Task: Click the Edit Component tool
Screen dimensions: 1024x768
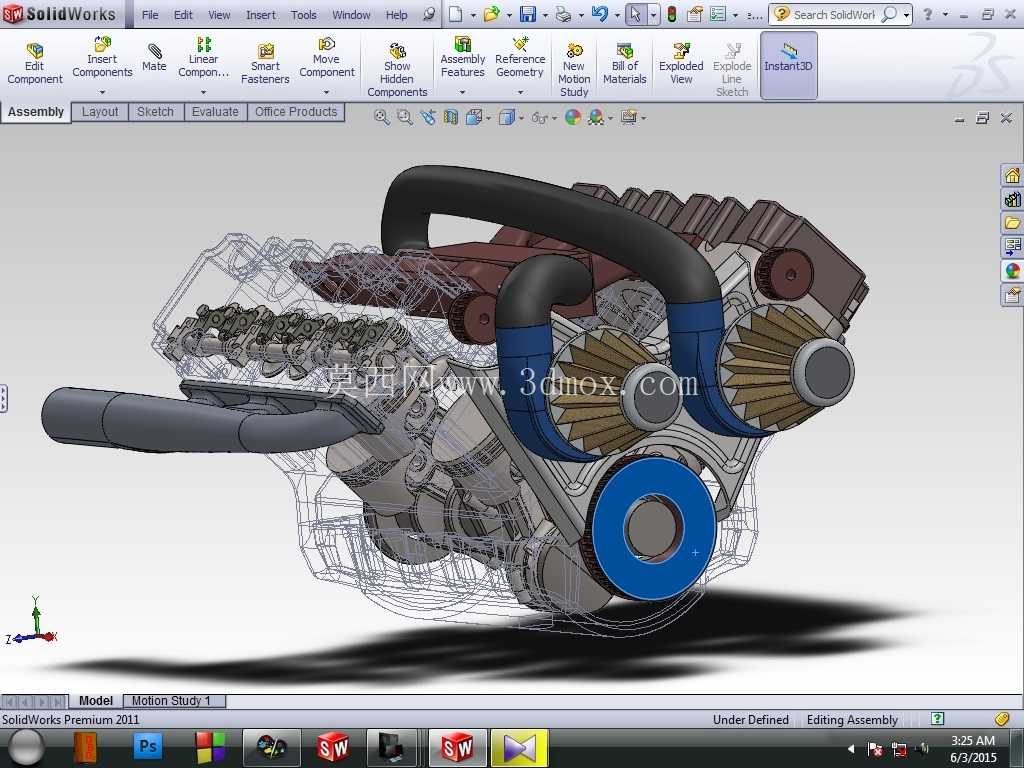Action: coord(35,64)
